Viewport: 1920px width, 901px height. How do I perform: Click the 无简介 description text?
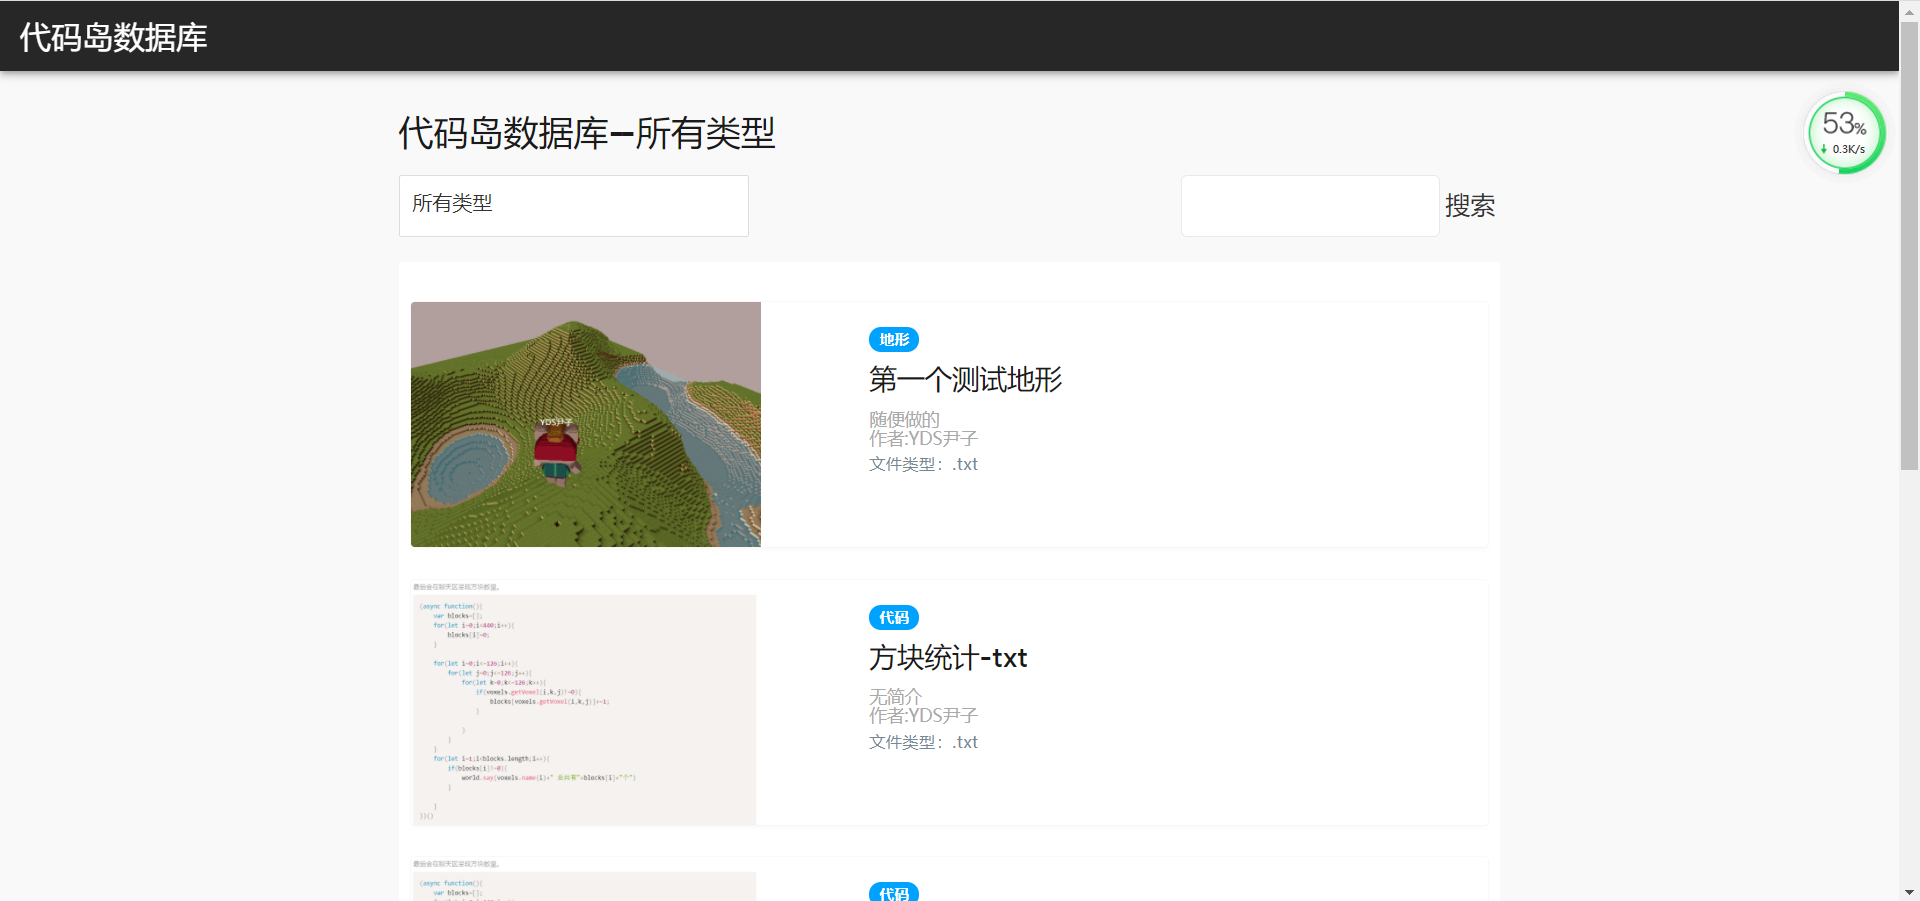895,696
